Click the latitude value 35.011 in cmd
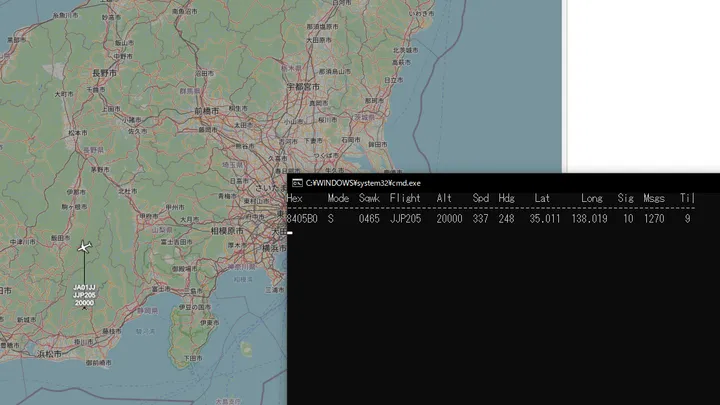Viewport: 720px width, 405px height. (x=545, y=219)
